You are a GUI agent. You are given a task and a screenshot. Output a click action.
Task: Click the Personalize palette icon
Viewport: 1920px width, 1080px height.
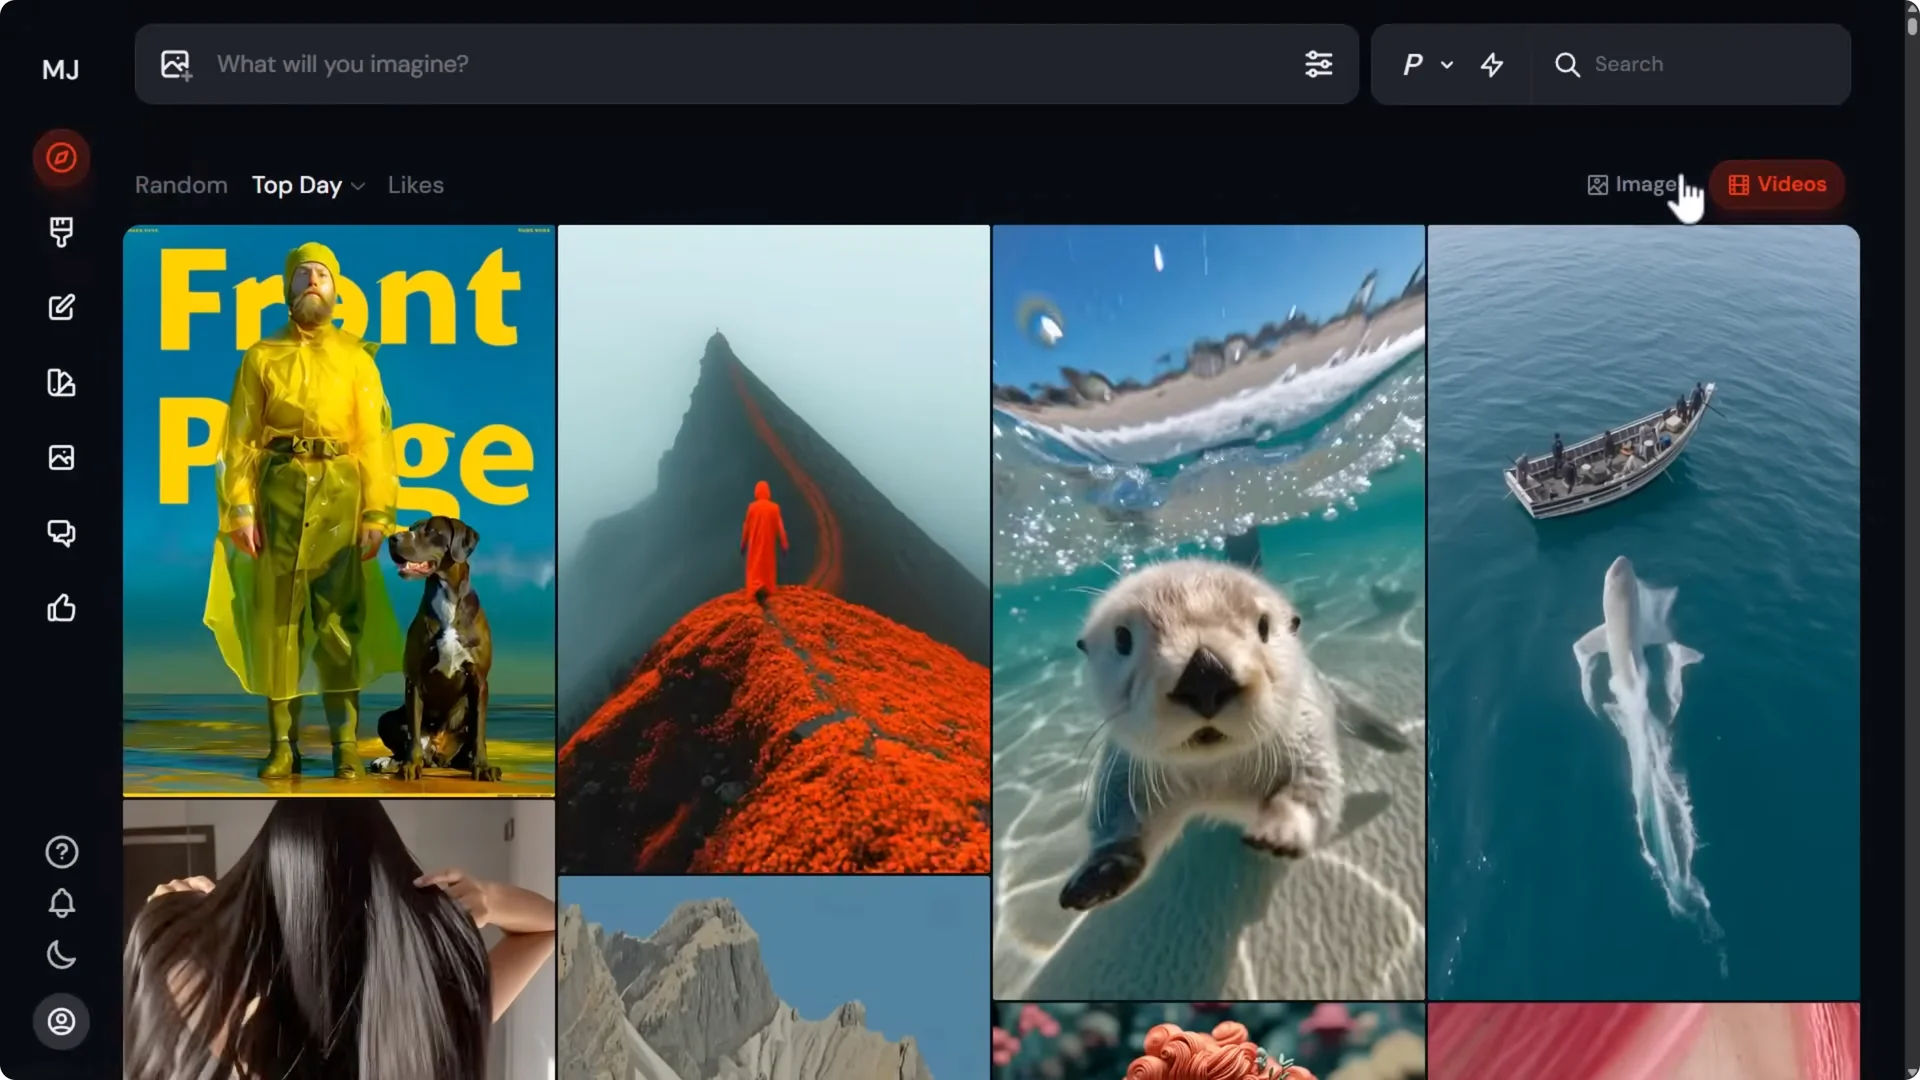point(61,383)
